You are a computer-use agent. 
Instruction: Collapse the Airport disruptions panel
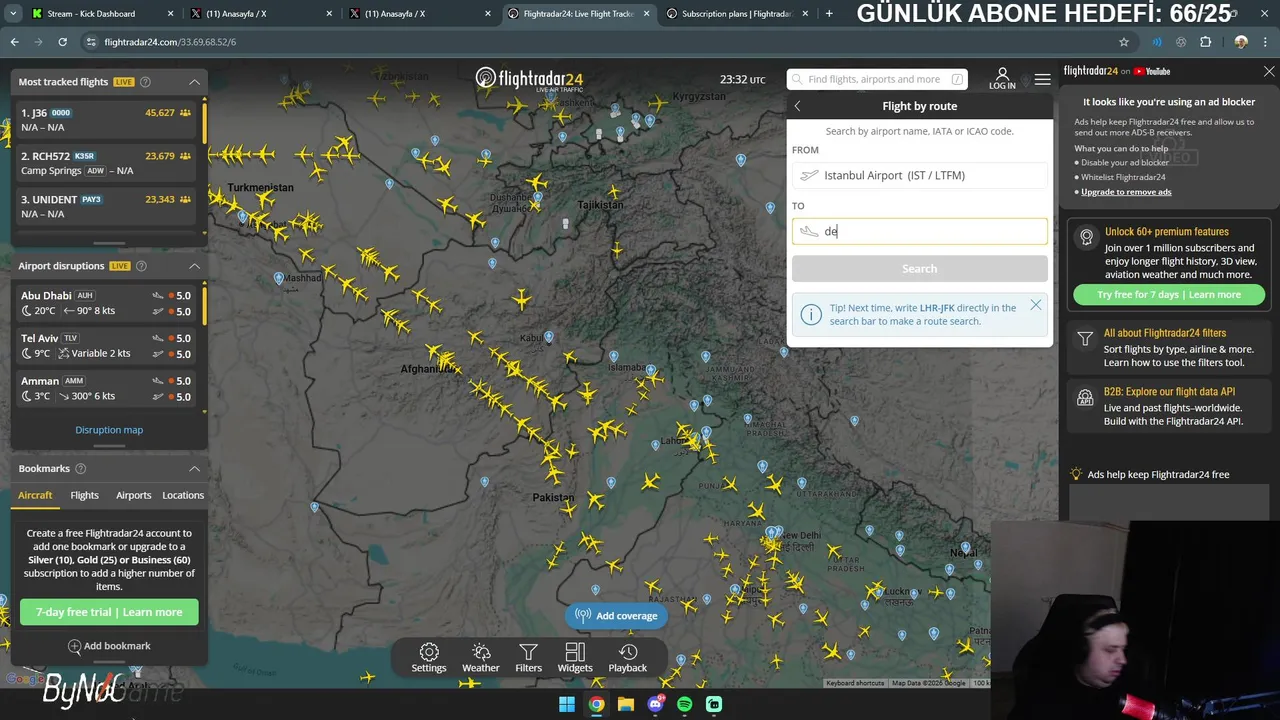coord(195,266)
